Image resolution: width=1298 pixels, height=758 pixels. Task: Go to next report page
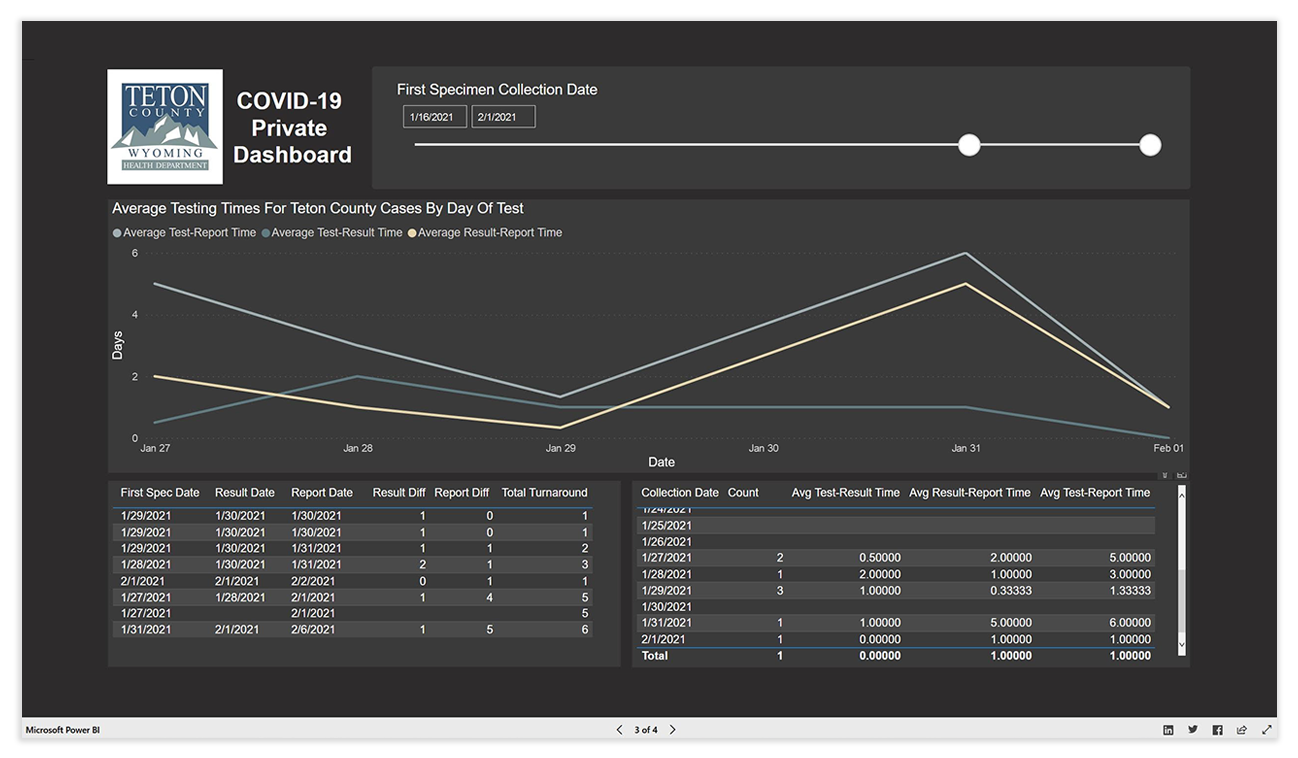[x=672, y=730]
